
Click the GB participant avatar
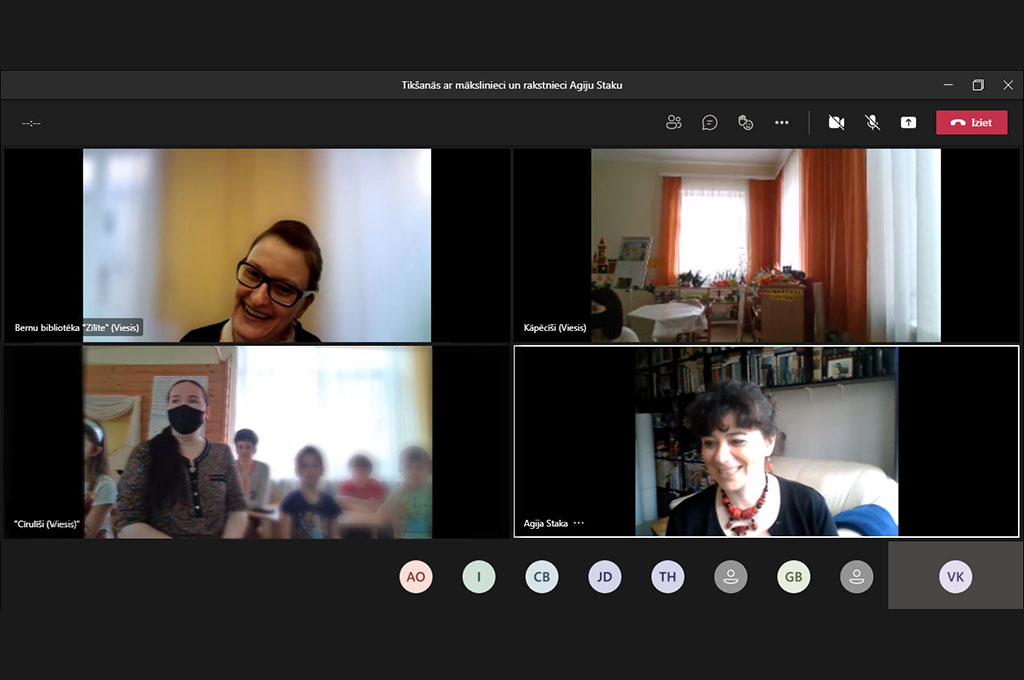pyautogui.click(x=793, y=577)
